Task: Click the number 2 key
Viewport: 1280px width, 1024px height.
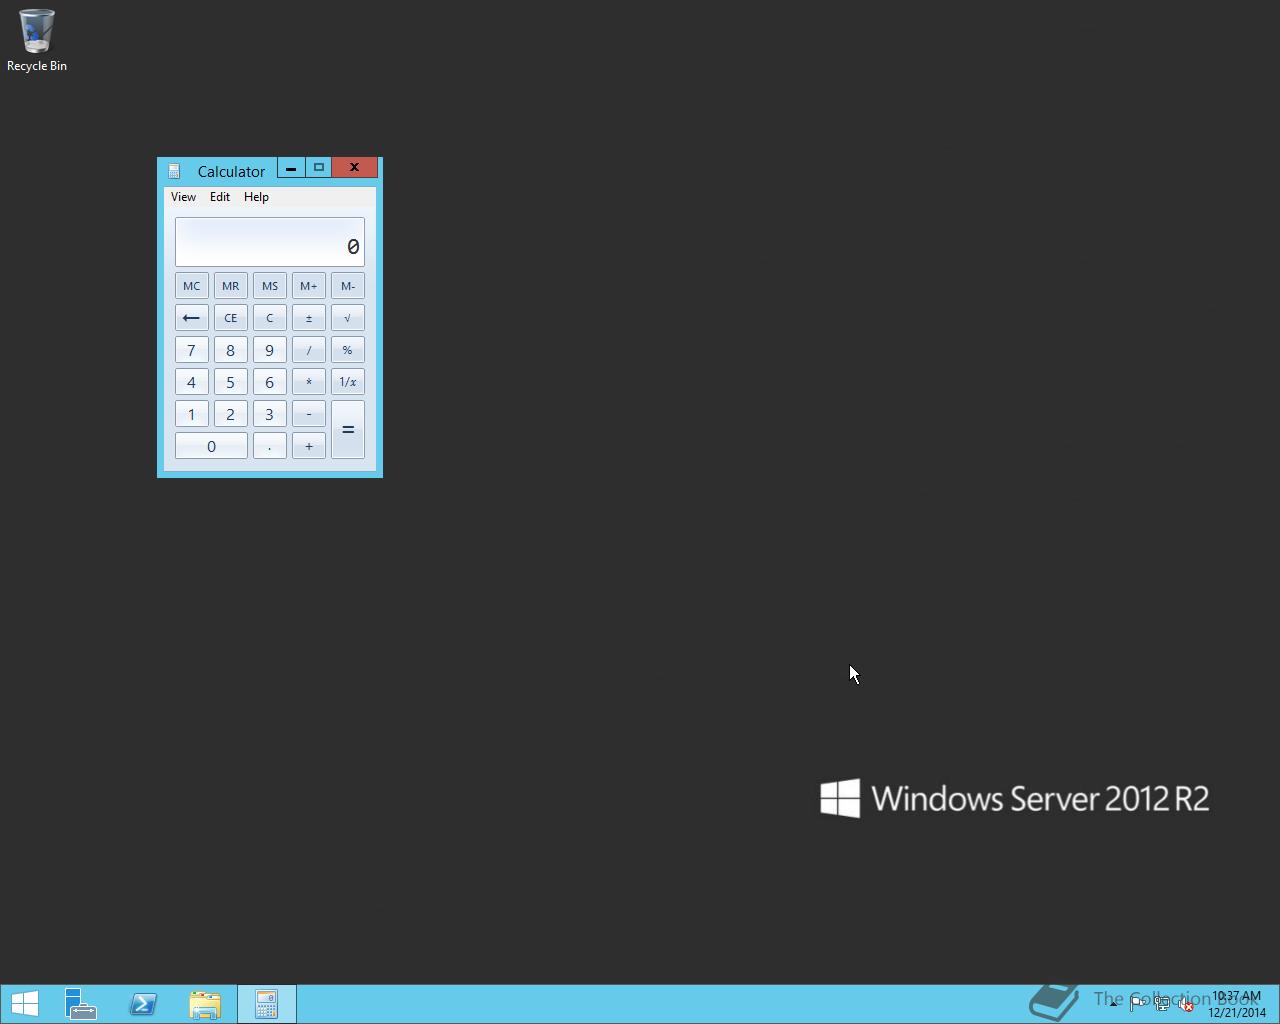Action: coord(230,414)
